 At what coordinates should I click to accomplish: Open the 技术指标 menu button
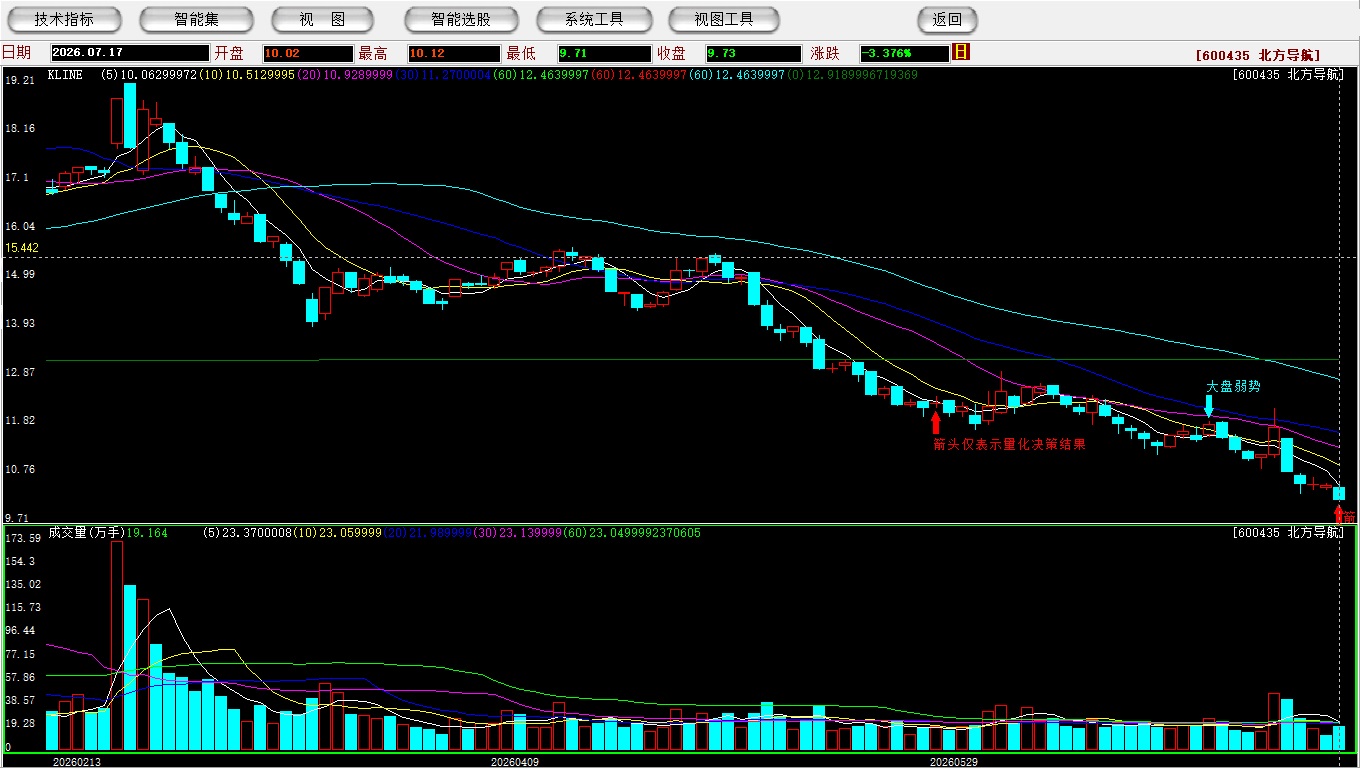point(64,19)
